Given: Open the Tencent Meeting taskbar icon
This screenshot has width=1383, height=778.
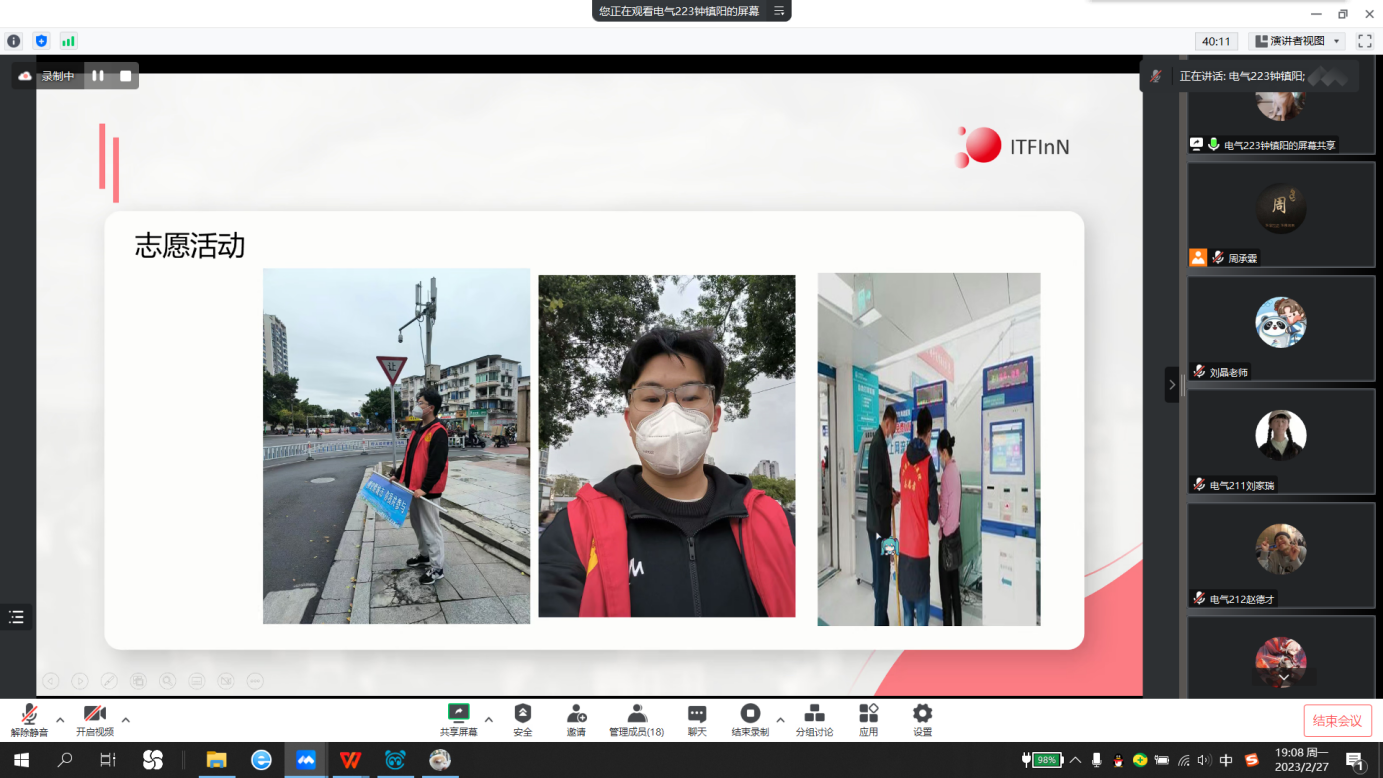Looking at the screenshot, I should [306, 760].
